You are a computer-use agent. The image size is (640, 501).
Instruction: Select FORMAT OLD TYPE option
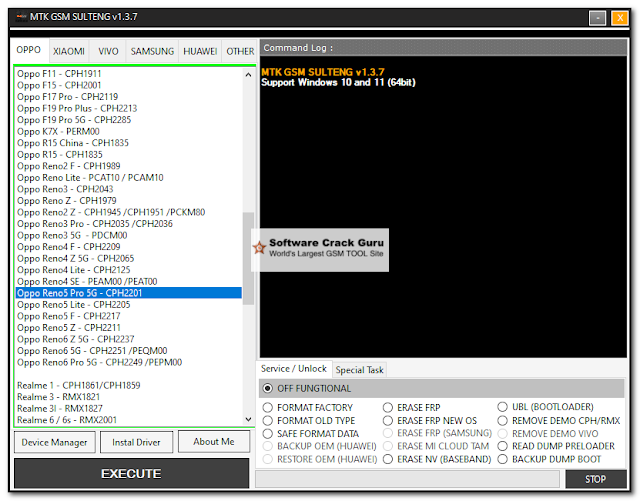[267, 421]
